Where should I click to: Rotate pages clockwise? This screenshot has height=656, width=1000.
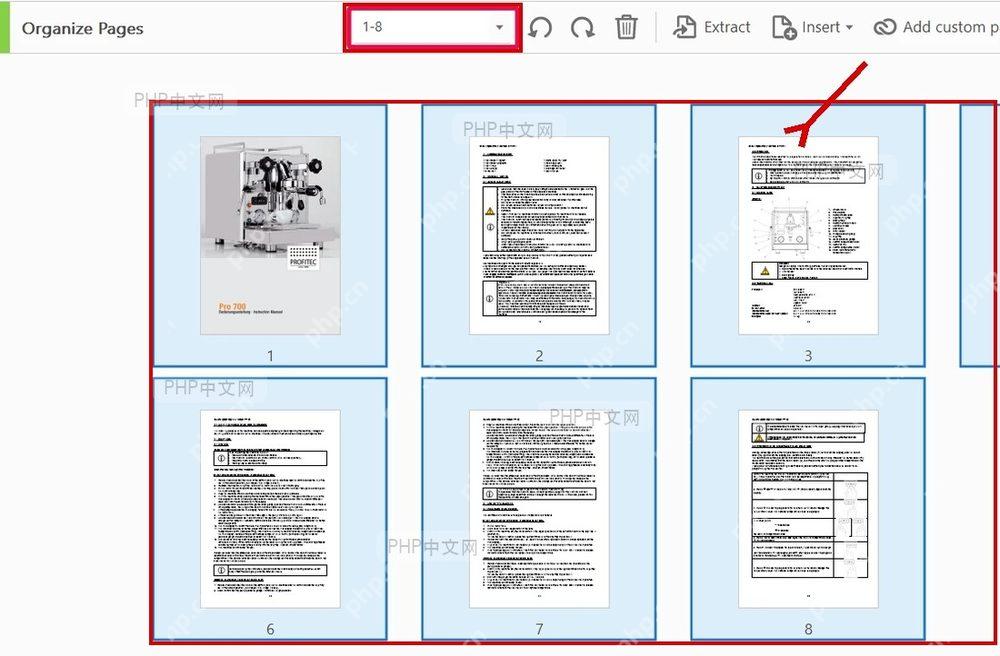582,27
